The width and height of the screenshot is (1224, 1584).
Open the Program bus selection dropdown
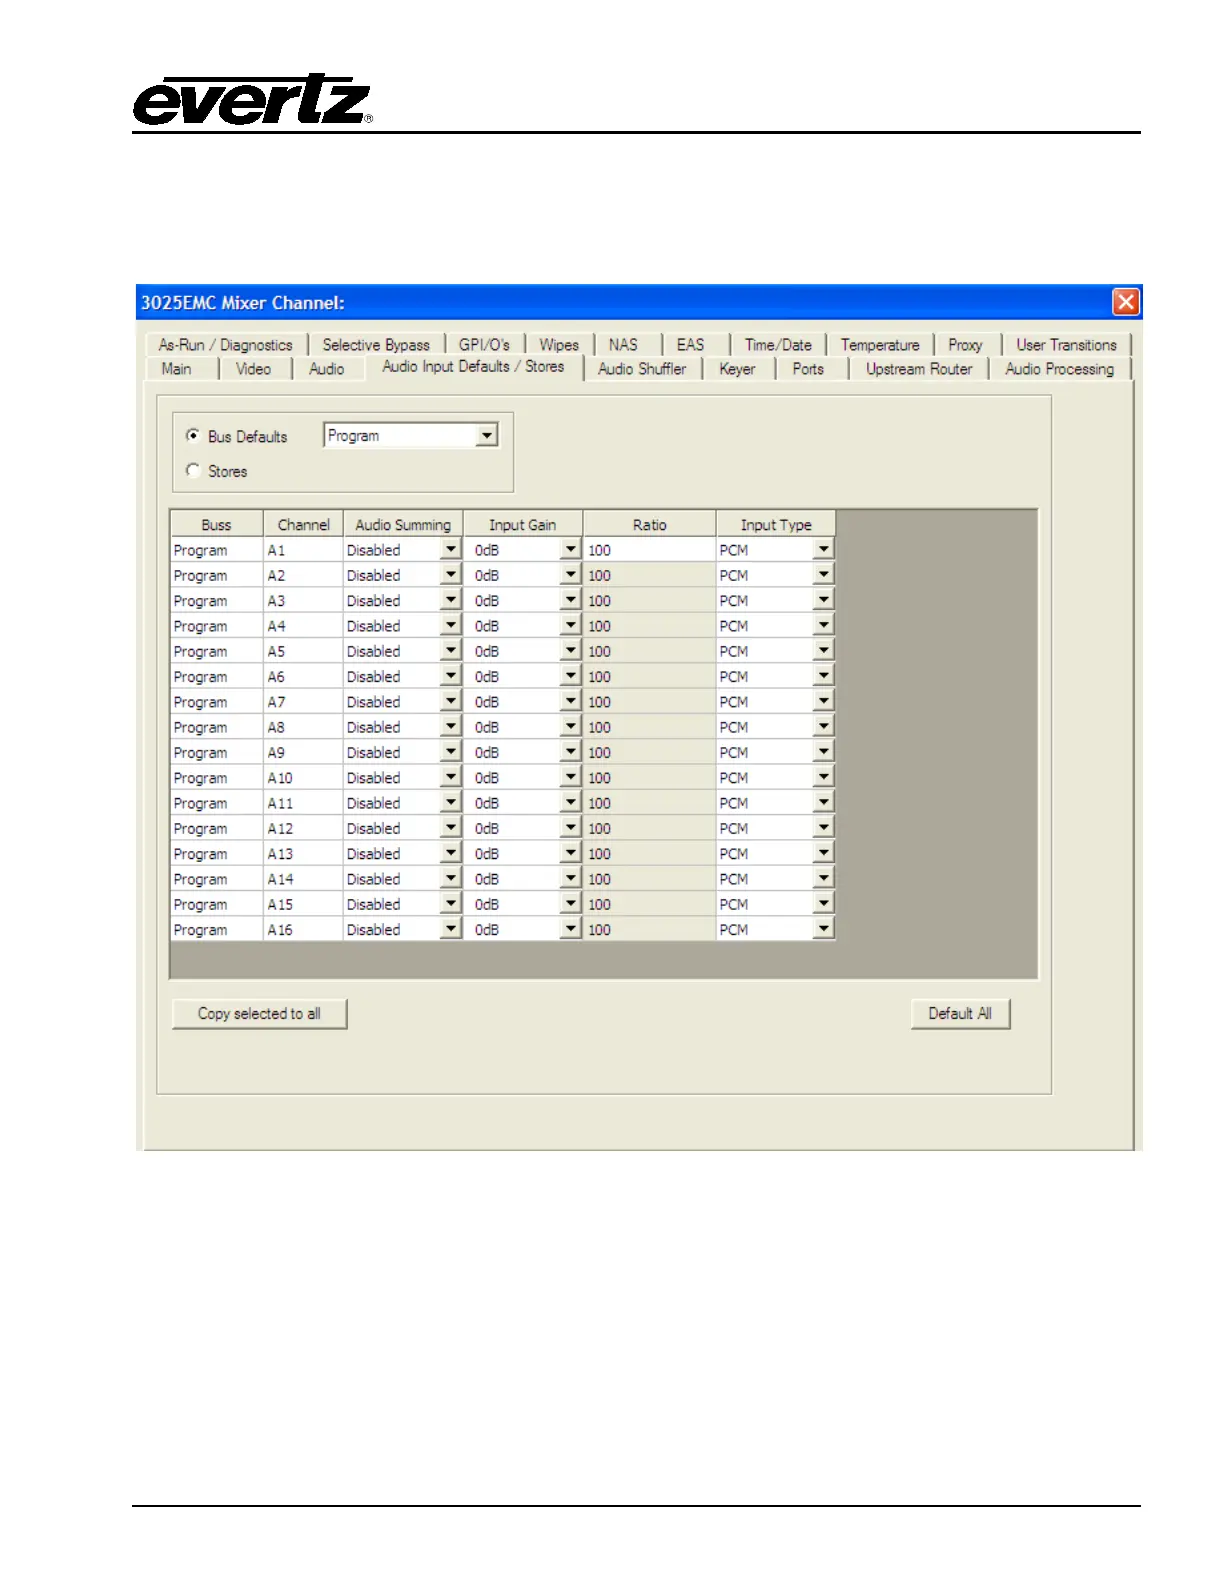click(x=487, y=436)
